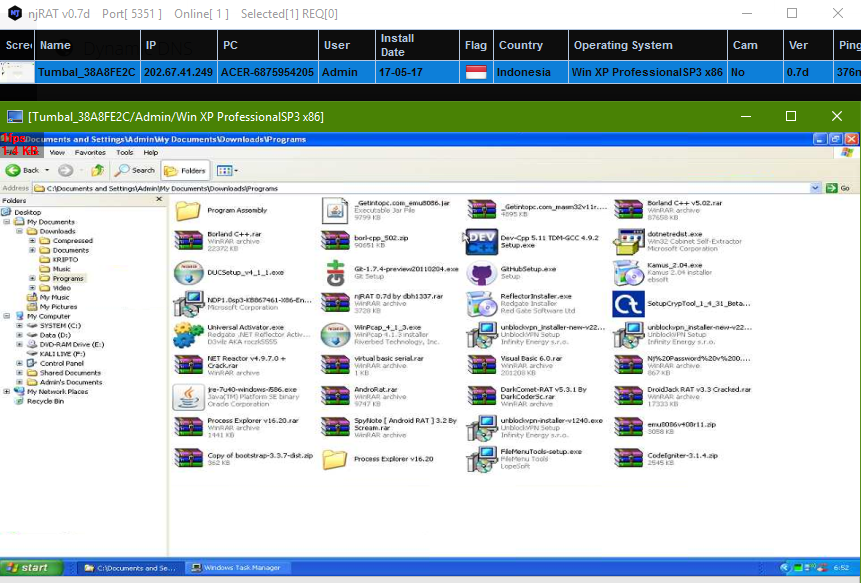The height and width of the screenshot is (583, 861).
Task: Select the NDP1.0sp3-KB867461 installer icon
Action: (x=188, y=304)
